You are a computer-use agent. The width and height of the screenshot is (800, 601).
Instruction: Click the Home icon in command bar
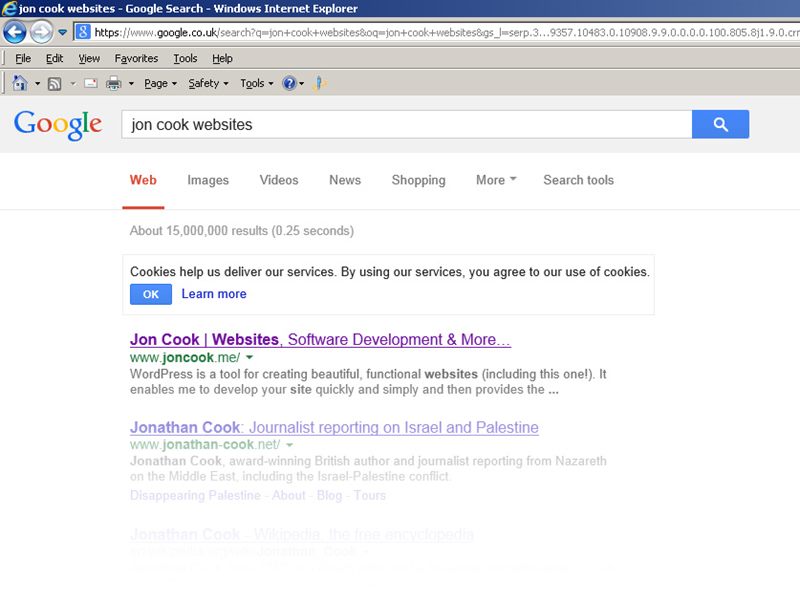pos(20,83)
